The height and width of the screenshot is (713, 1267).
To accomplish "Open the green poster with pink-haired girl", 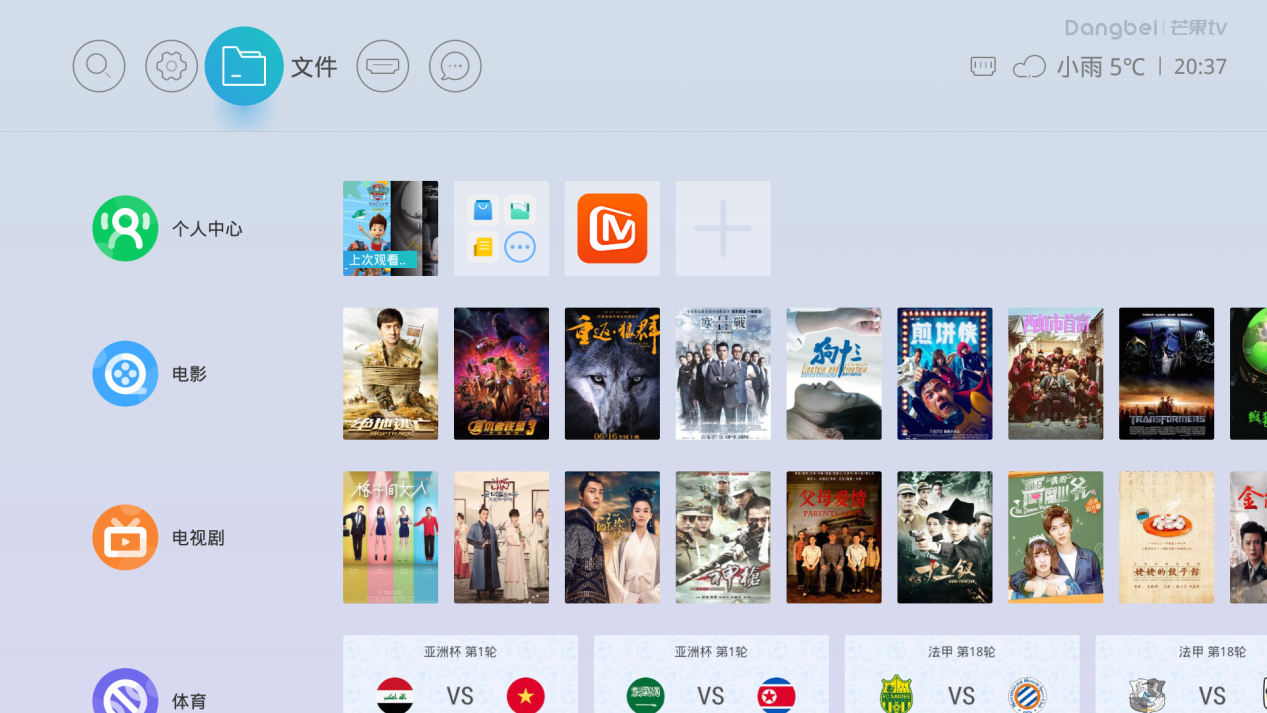I will click(x=1056, y=538).
